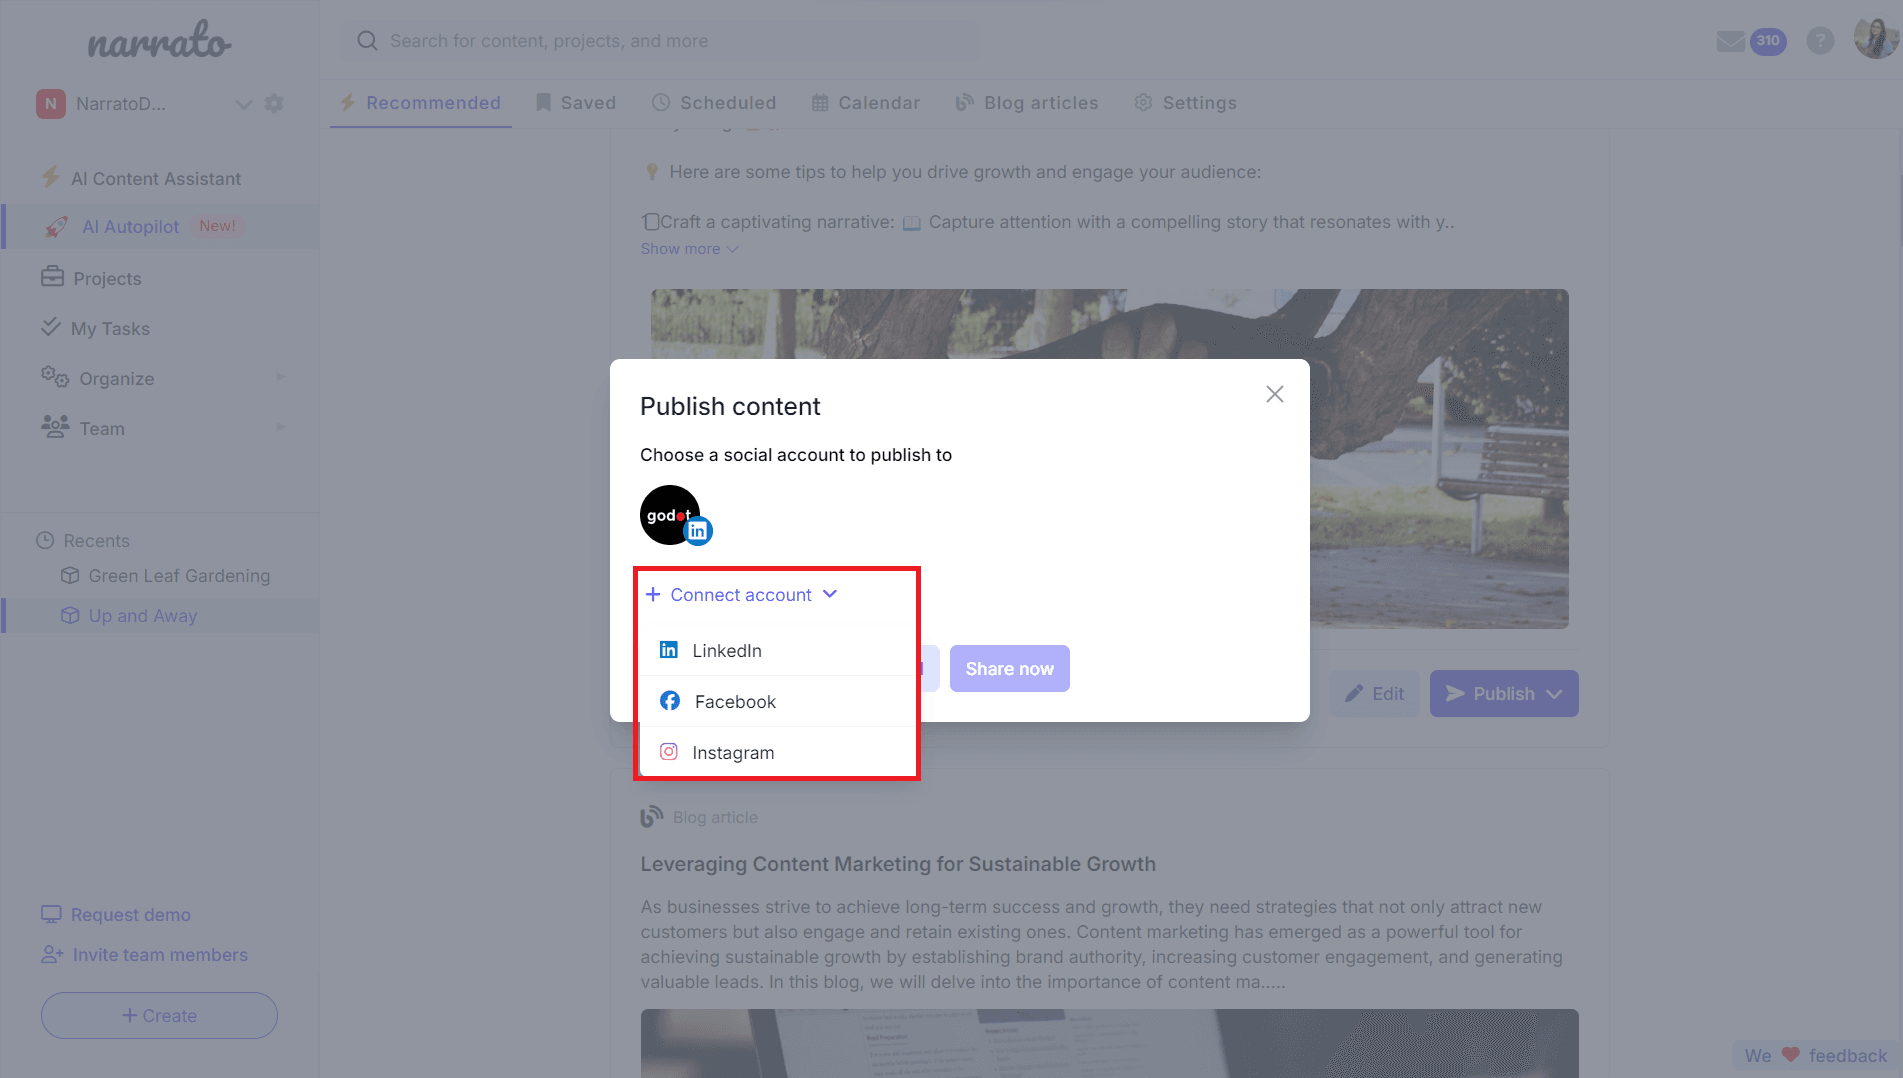The width and height of the screenshot is (1903, 1078).
Task: Switch to the Blog articles tab
Action: coord(1027,103)
